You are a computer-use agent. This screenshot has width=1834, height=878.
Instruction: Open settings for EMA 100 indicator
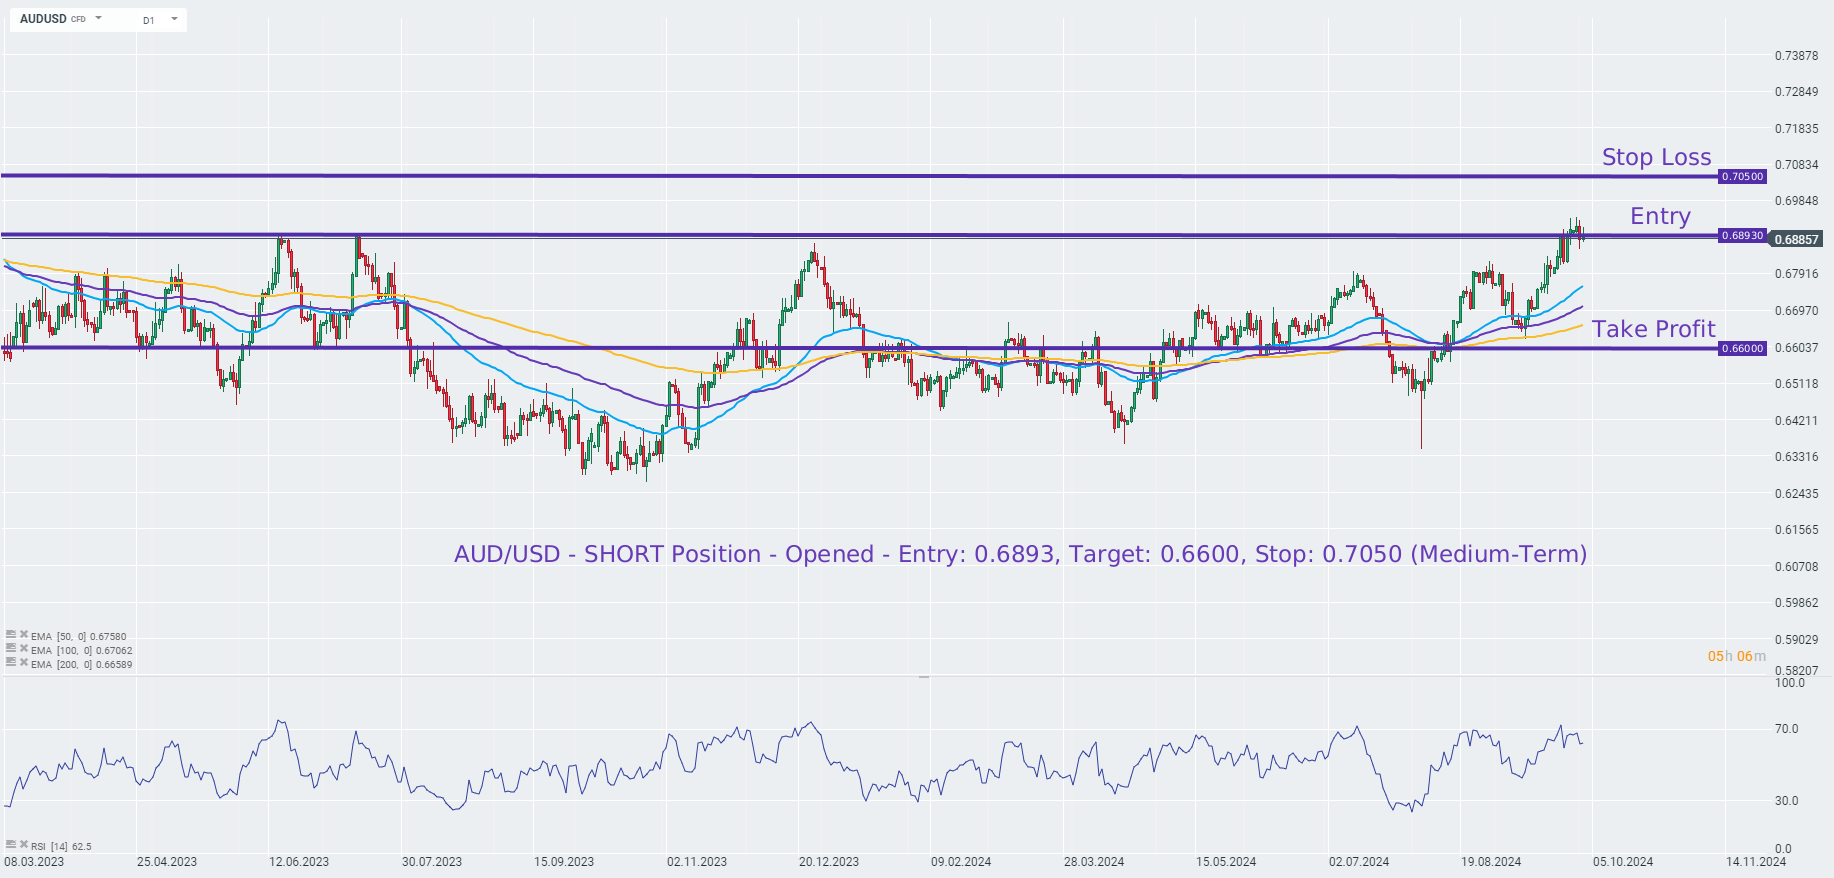(x=11, y=649)
